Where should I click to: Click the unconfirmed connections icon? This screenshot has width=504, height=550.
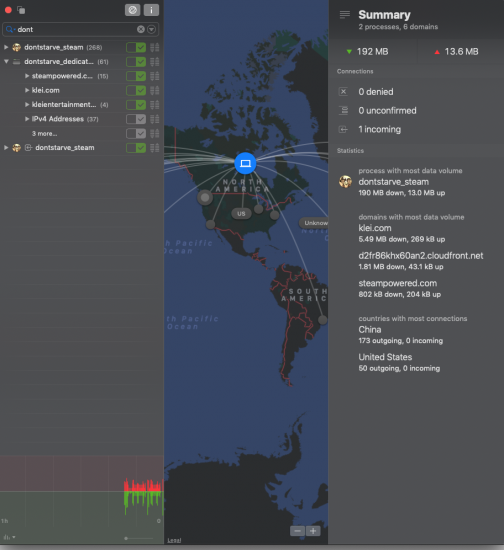coord(343,110)
